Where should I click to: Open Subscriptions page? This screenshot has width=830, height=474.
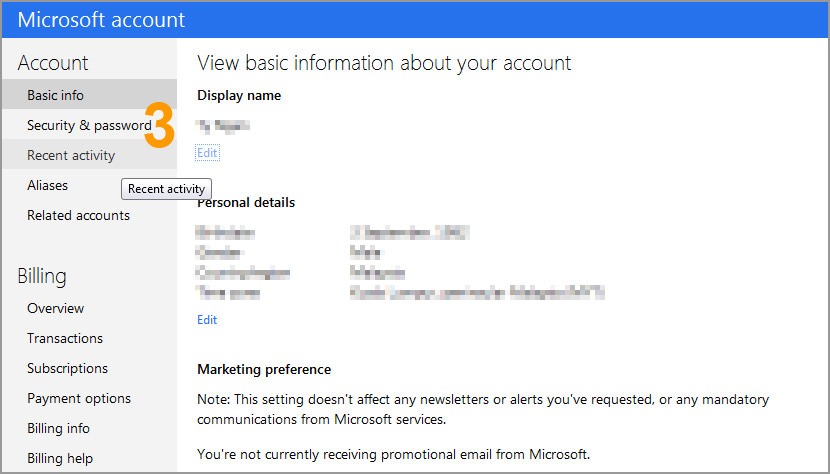point(67,368)
